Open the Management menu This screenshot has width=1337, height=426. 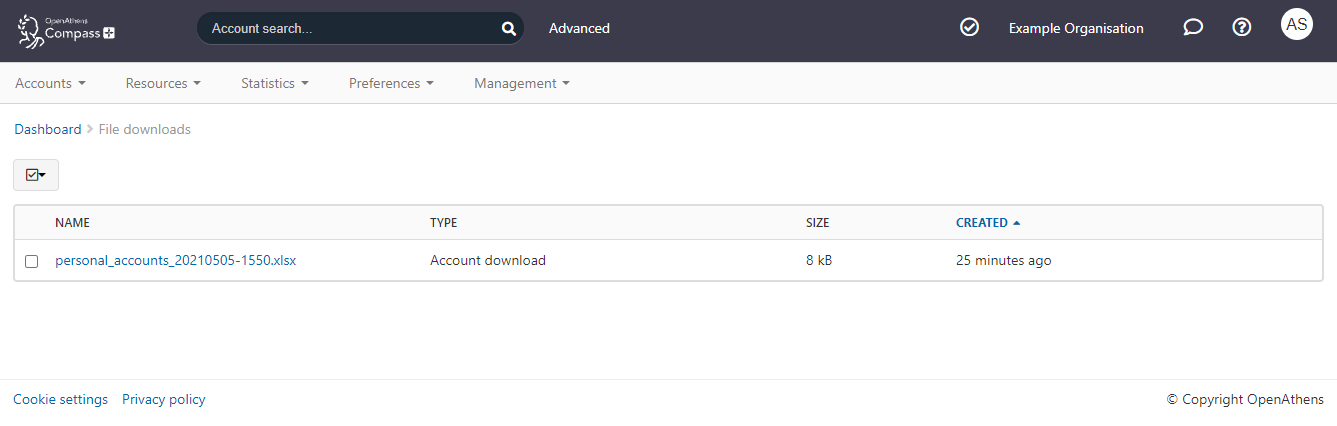[521, 84]
